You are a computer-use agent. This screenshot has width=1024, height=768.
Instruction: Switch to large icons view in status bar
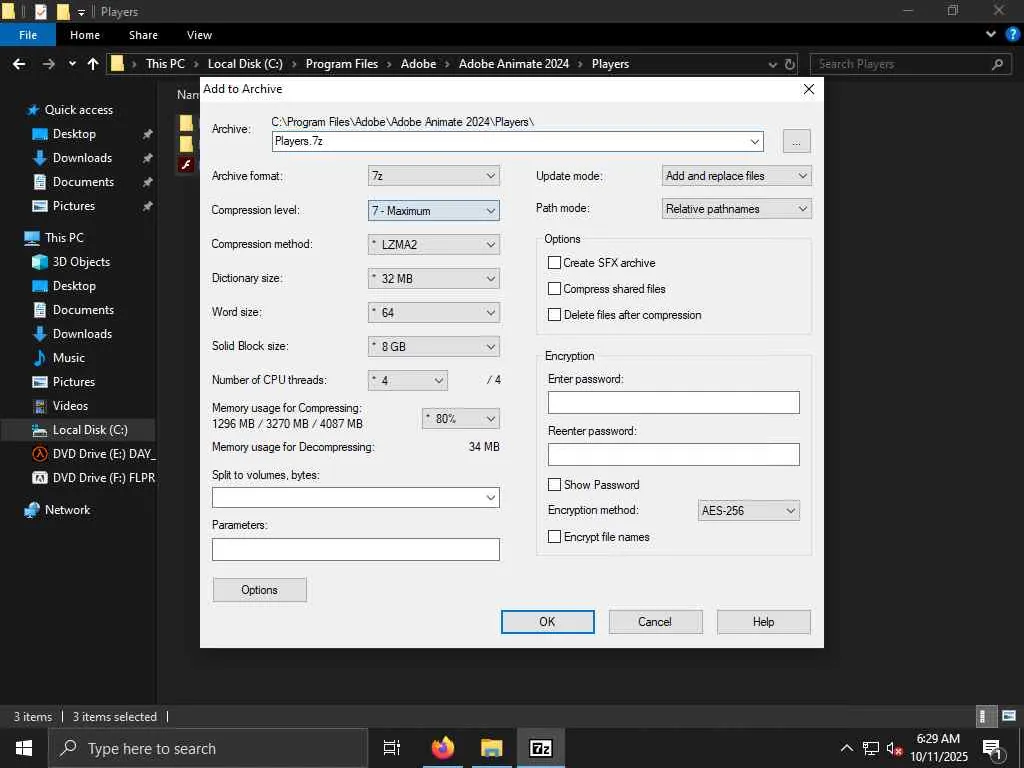click(1009, 716)
